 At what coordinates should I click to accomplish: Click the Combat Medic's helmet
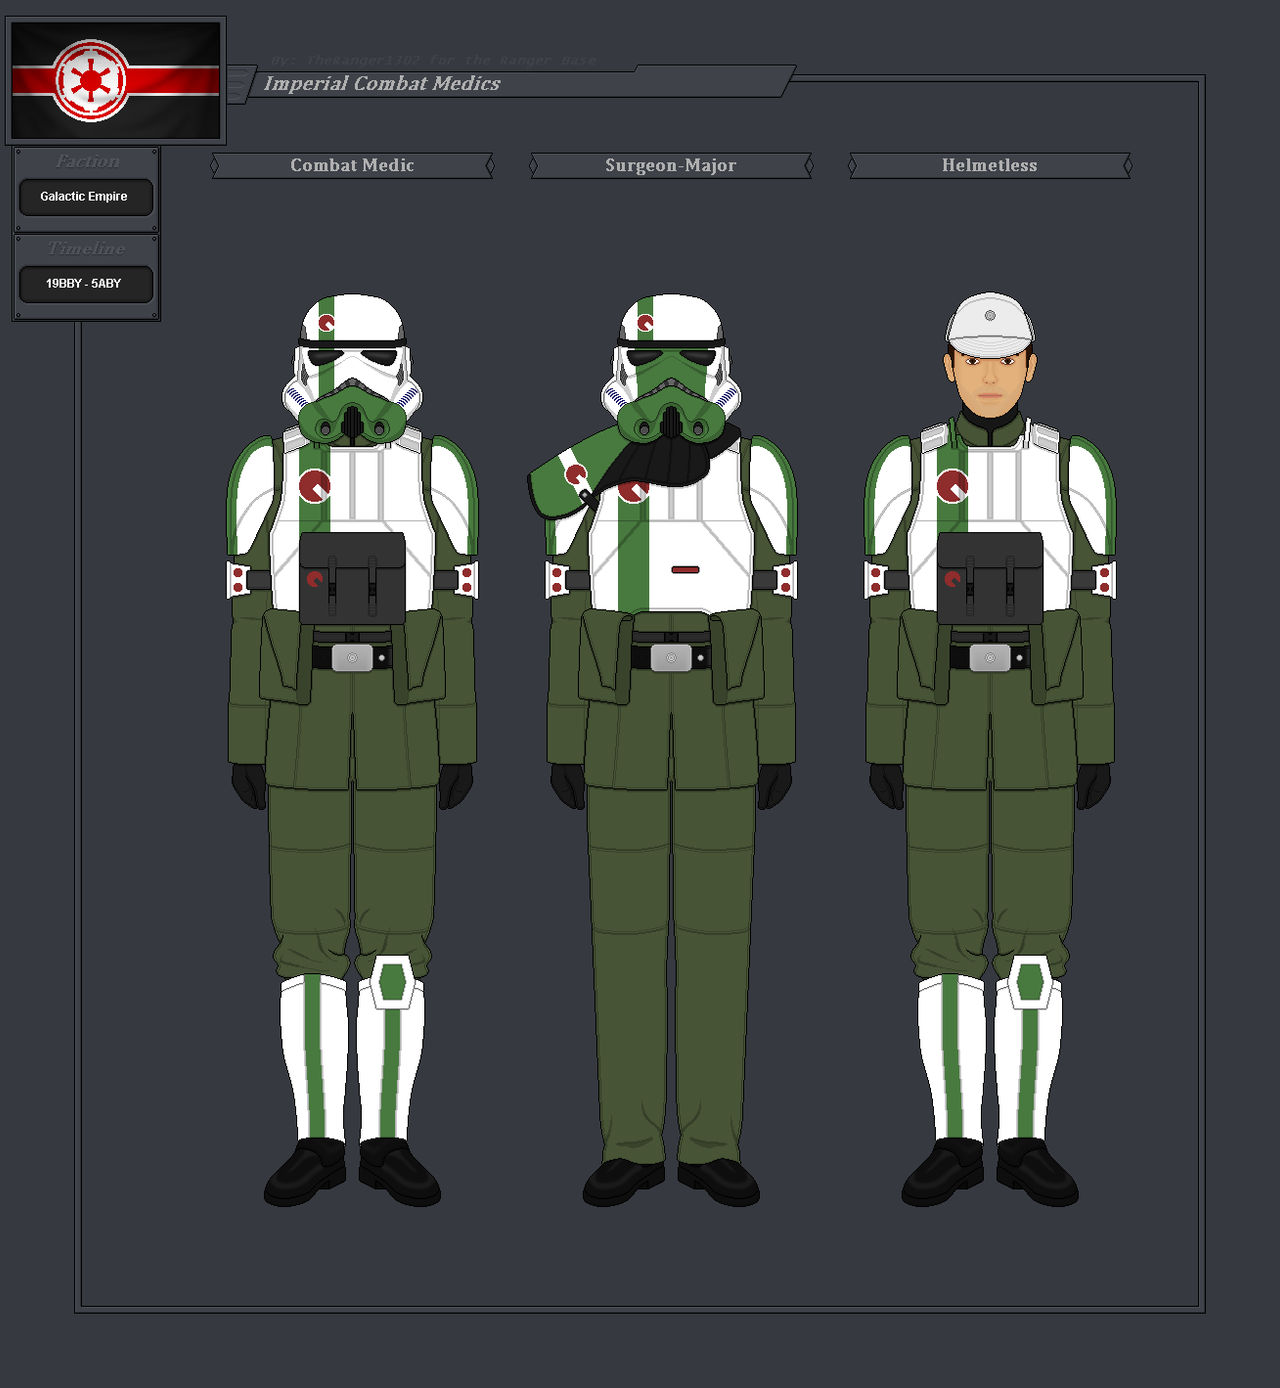point(352,369)
